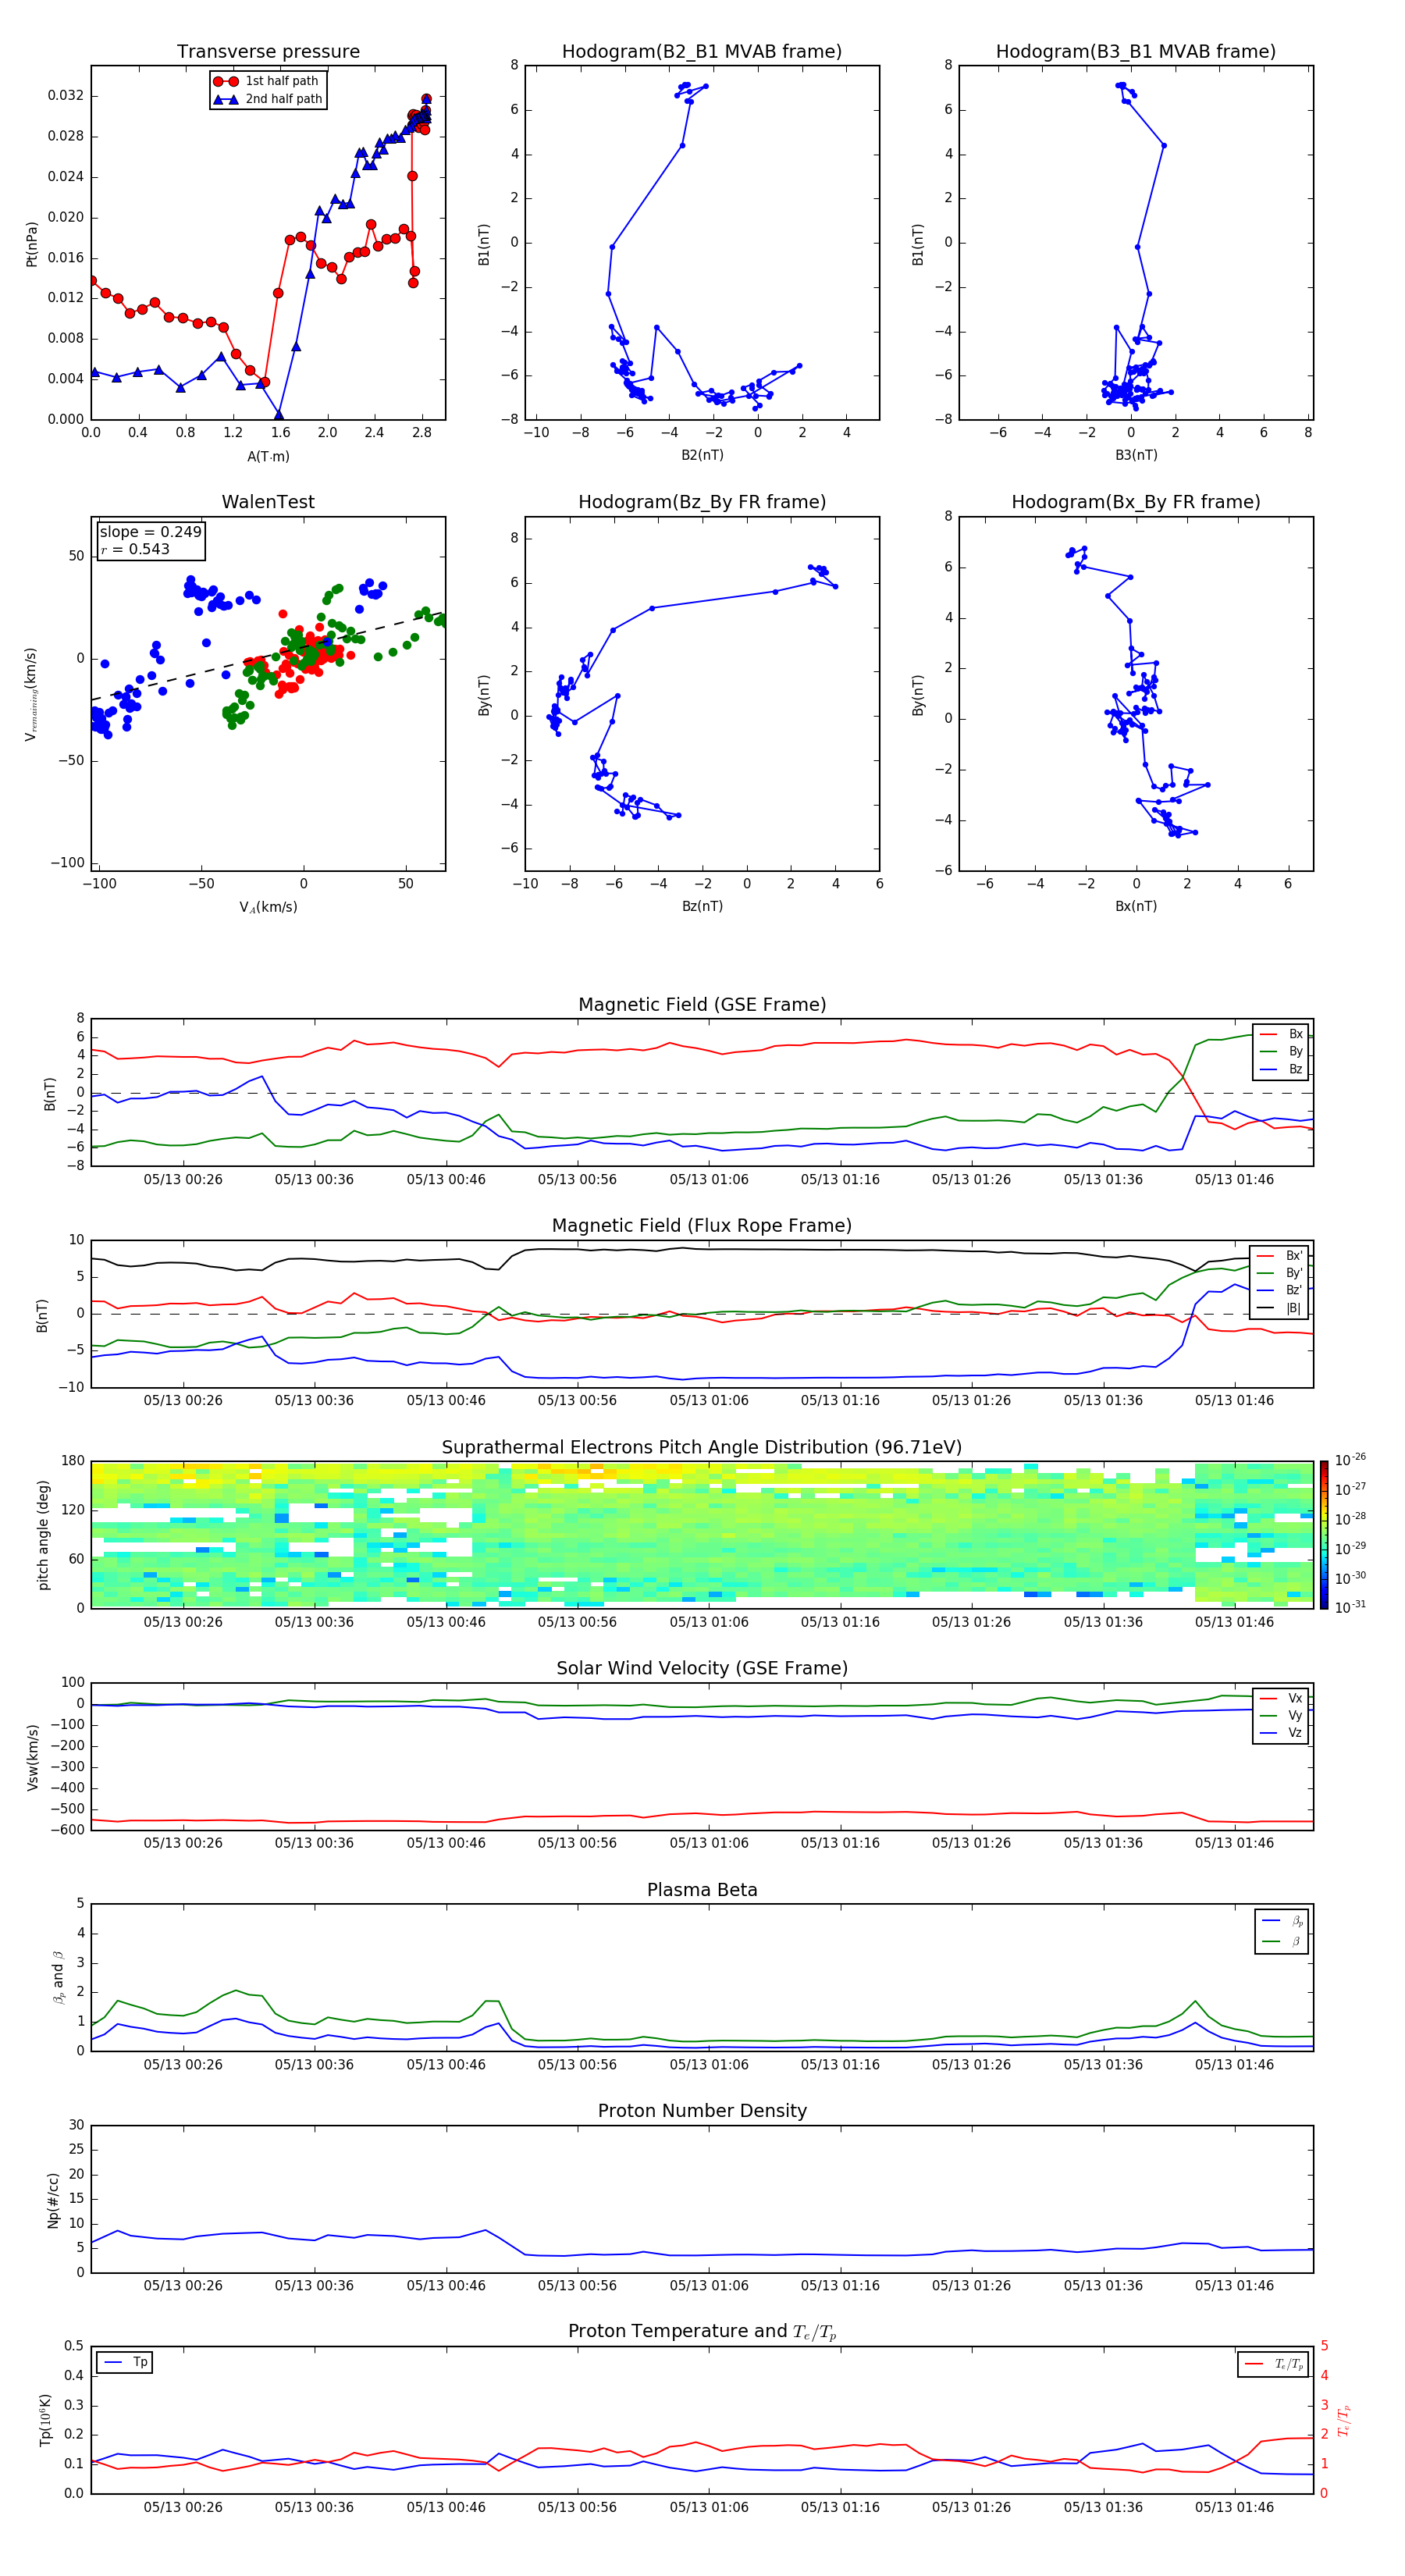The height and width of the screenshot is (2576, 1405).
Task: Click the 'Bx' legend entry in GSE panel
Action: (1282, 1035)
